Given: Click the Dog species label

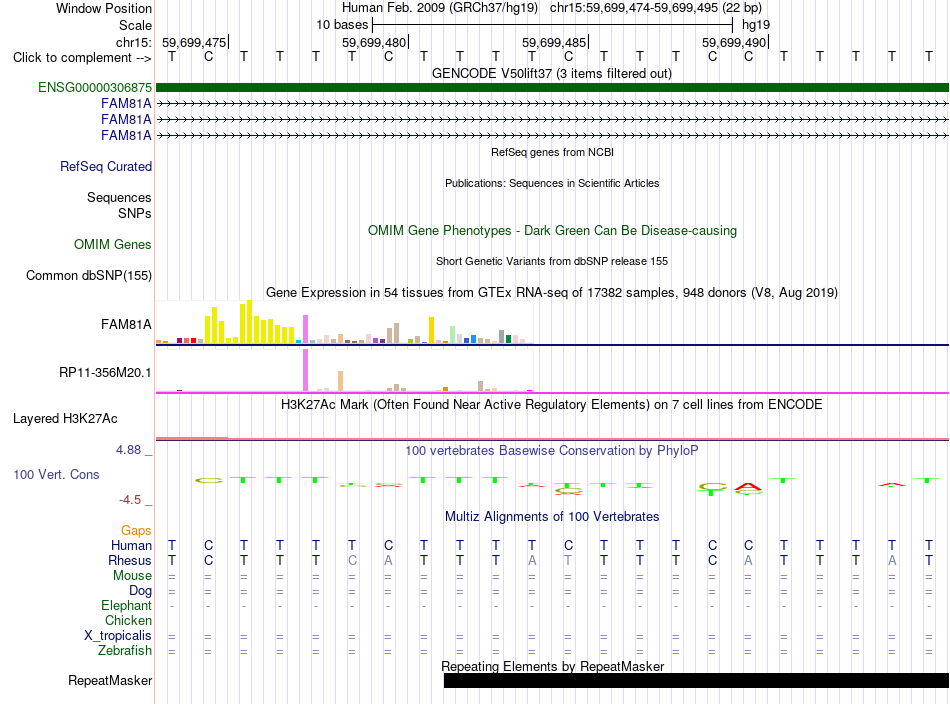Looking at the screenshot, I should [141, 591].
